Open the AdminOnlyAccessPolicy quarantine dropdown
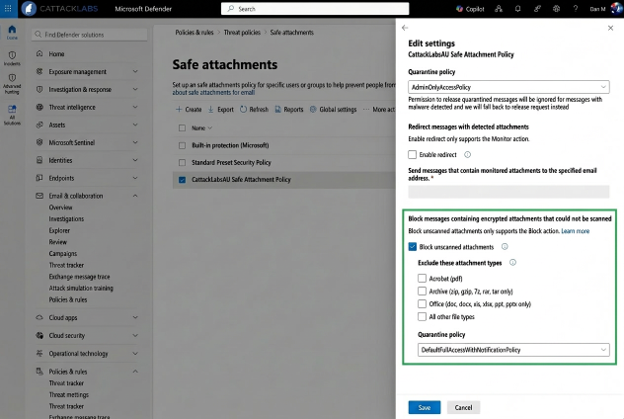The height and width of the screenshot is (419, 624). pyautogui.click(x=509, y=87)
